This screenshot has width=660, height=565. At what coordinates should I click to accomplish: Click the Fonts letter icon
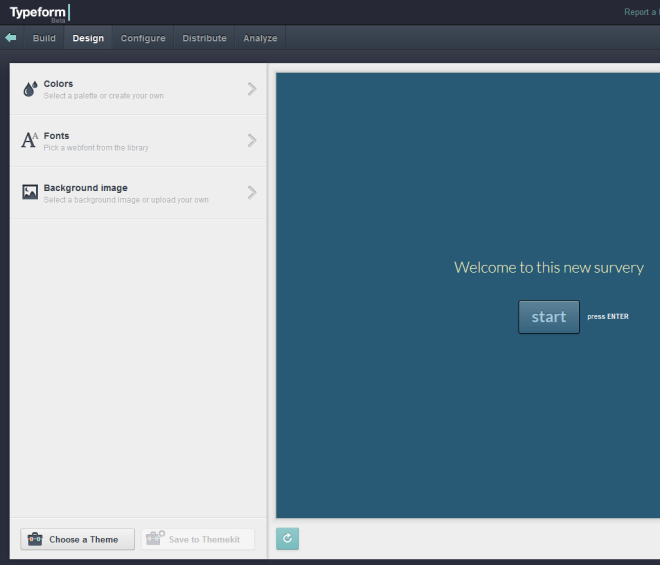[x=30, y=141]
